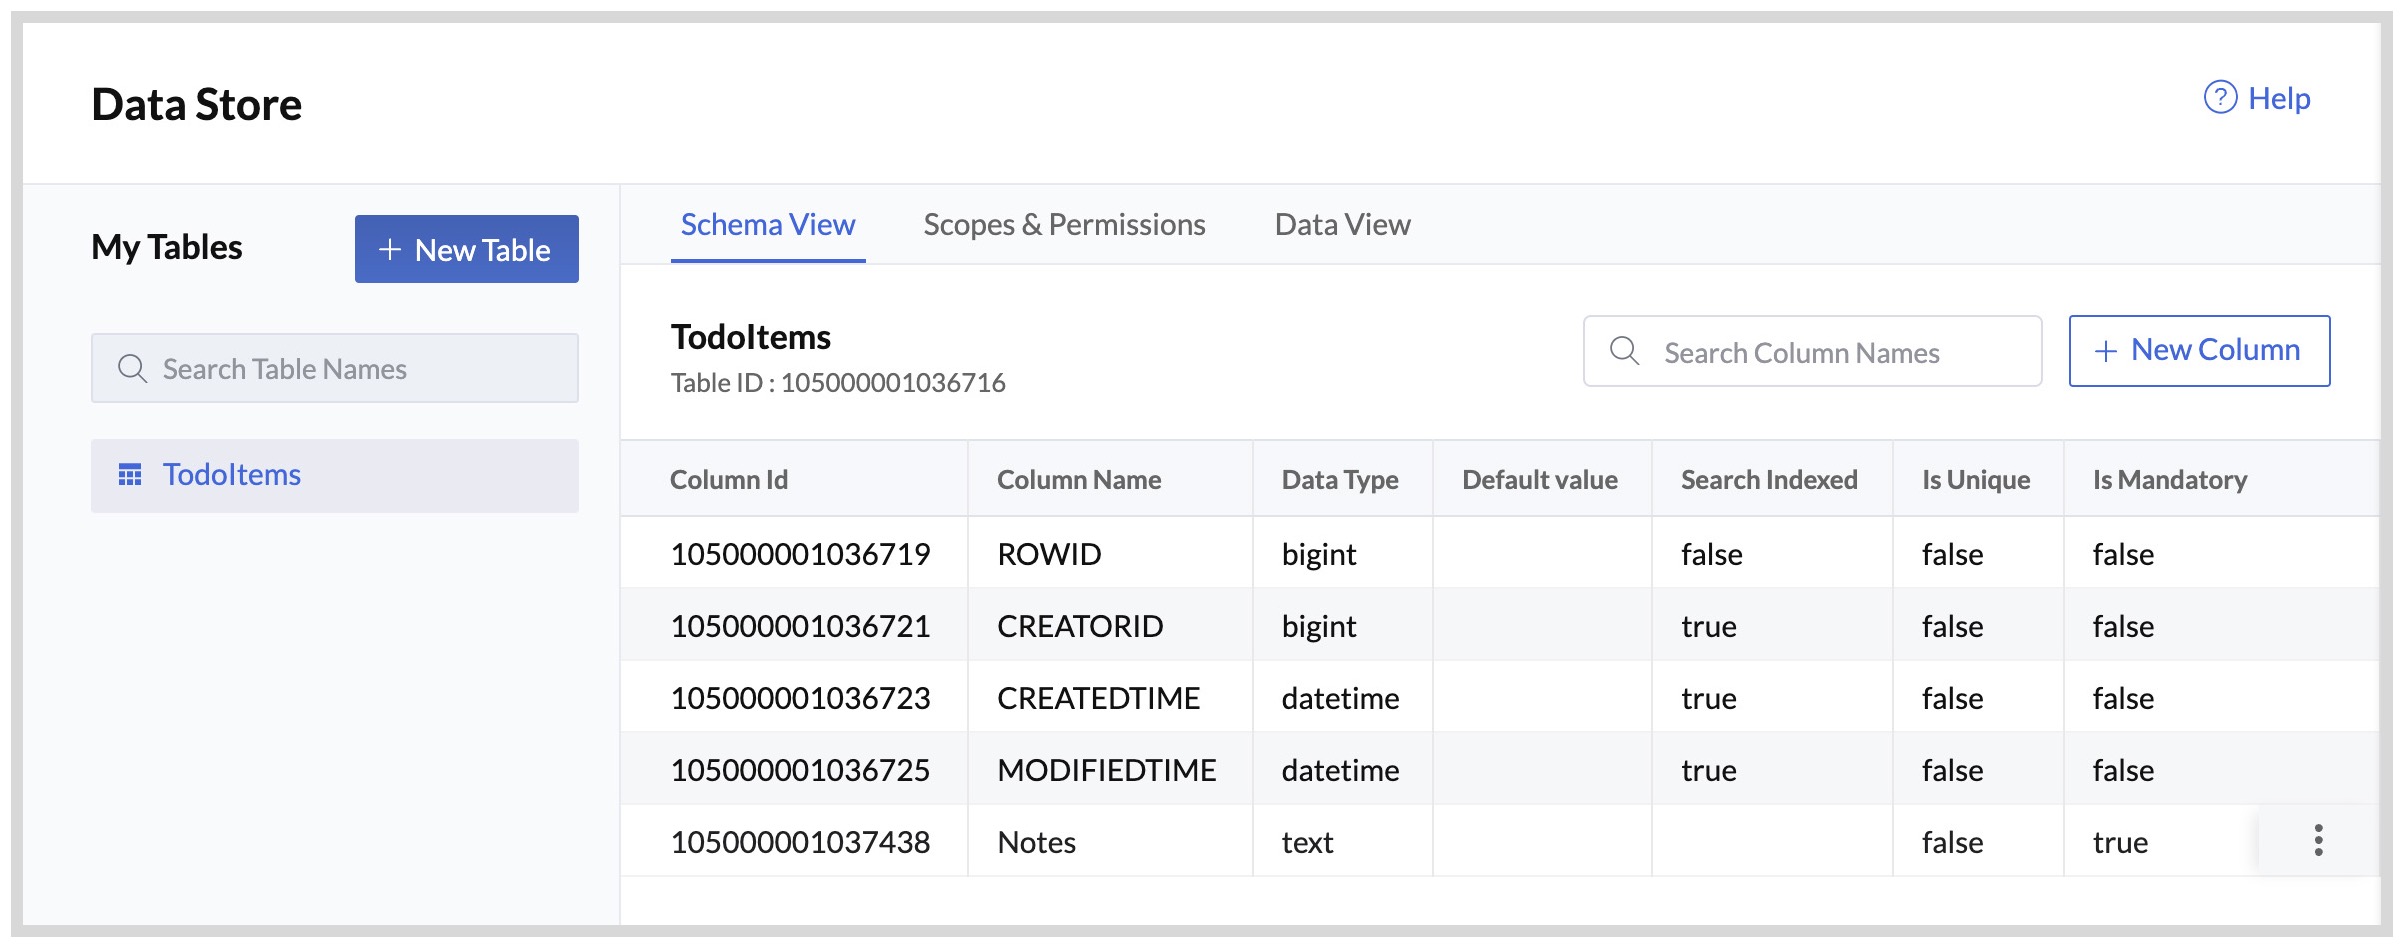This screenshot has height=948, width=2404.
Task: Add a New Column
Action: click(2199, 351)
